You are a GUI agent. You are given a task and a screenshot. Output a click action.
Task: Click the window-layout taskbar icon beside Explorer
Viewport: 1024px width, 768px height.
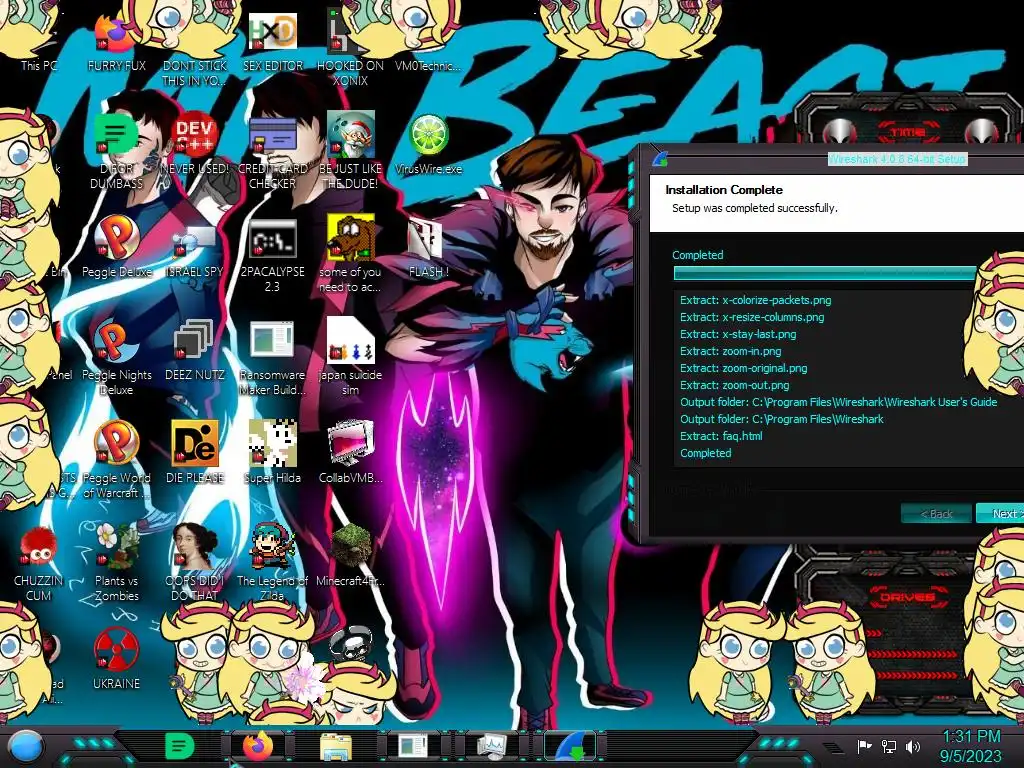tap(413, 746)
